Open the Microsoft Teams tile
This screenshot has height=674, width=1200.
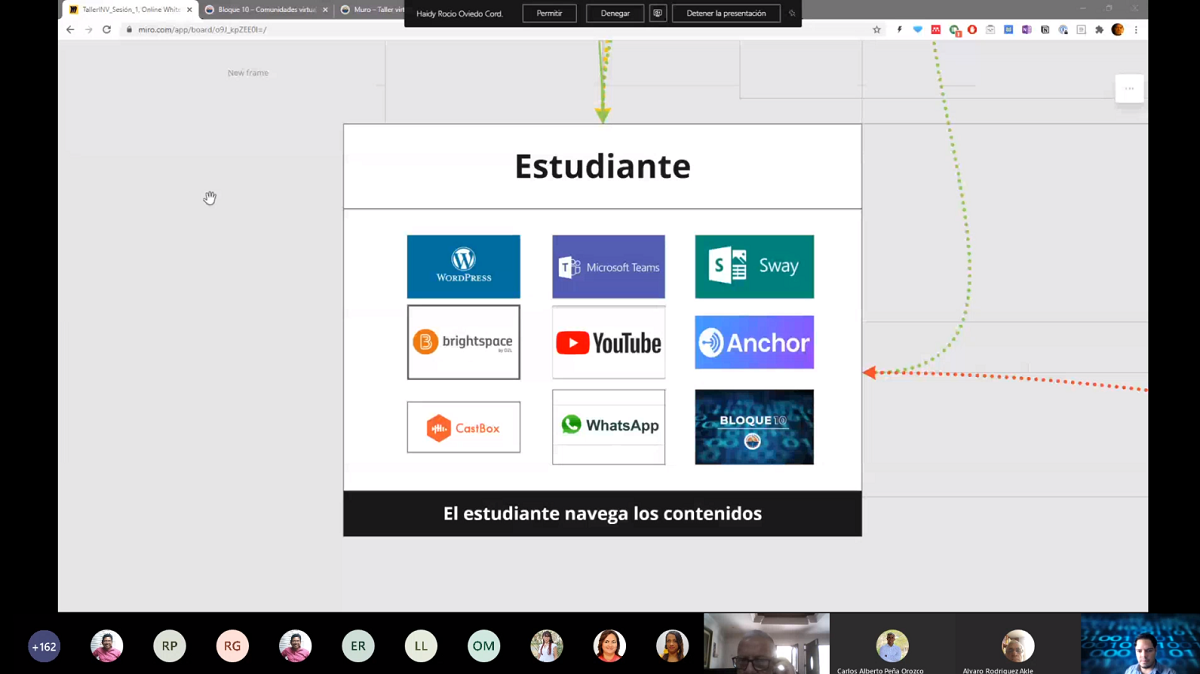[608, 267]
